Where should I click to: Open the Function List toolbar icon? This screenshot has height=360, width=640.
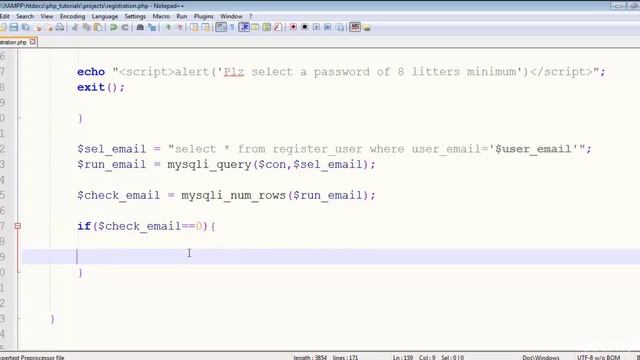(278, 27)
